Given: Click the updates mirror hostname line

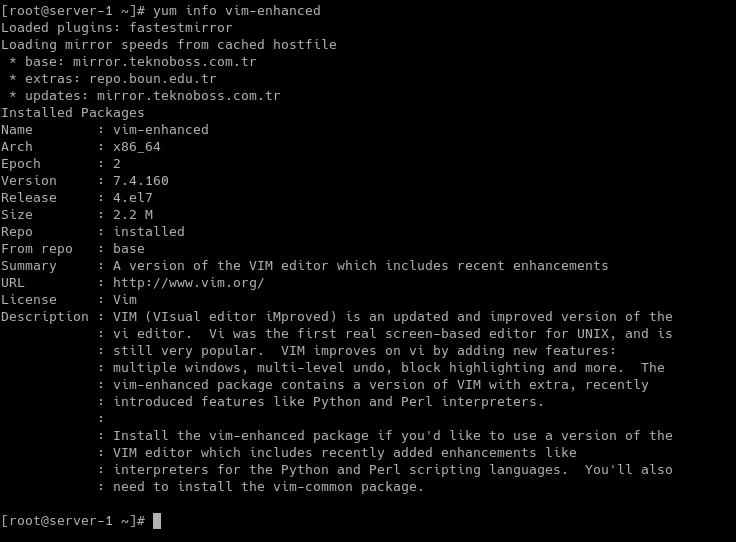Looking at the screenshot, I should [x=145, y=96].
